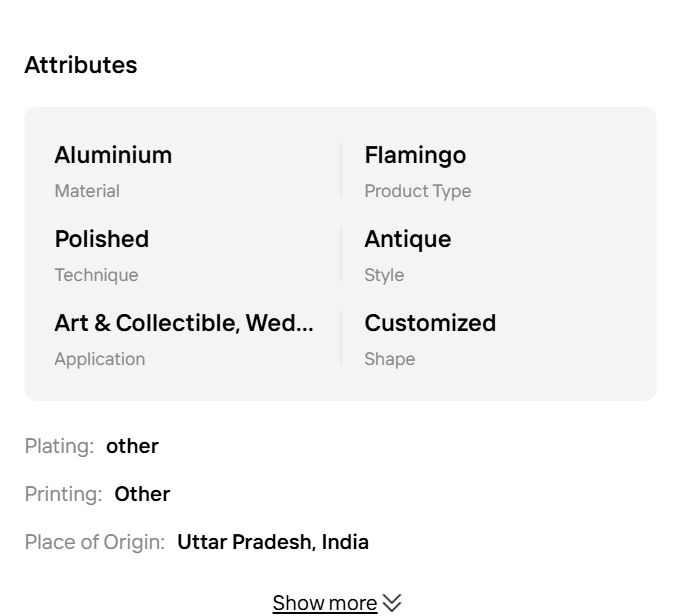Viewport: 675px width, 616px height.
Task: Click the Aluminium material value
Action: [x=113, y=155]
